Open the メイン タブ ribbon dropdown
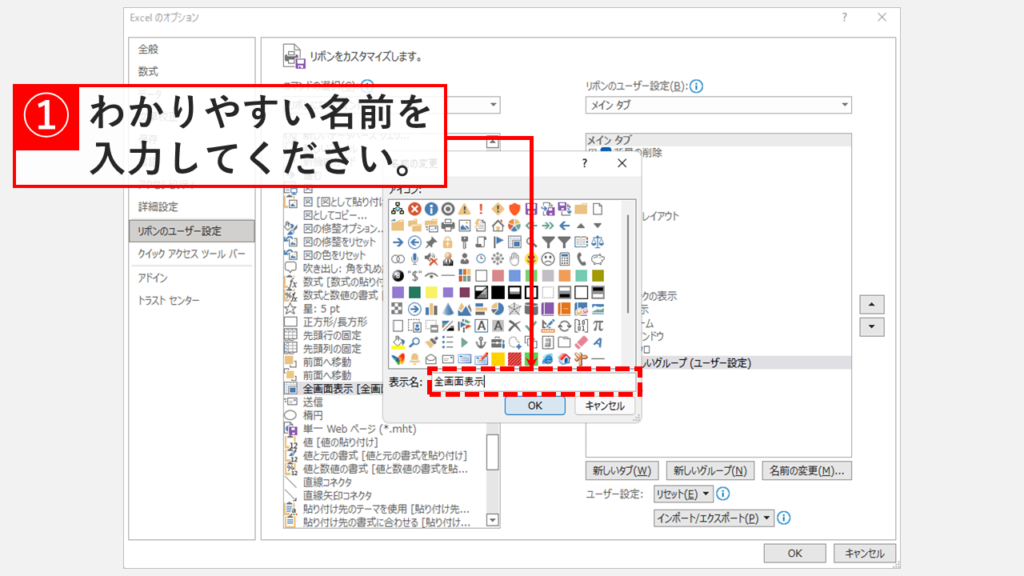Viewport: 1024px width, 576px height. pos(718,105)
